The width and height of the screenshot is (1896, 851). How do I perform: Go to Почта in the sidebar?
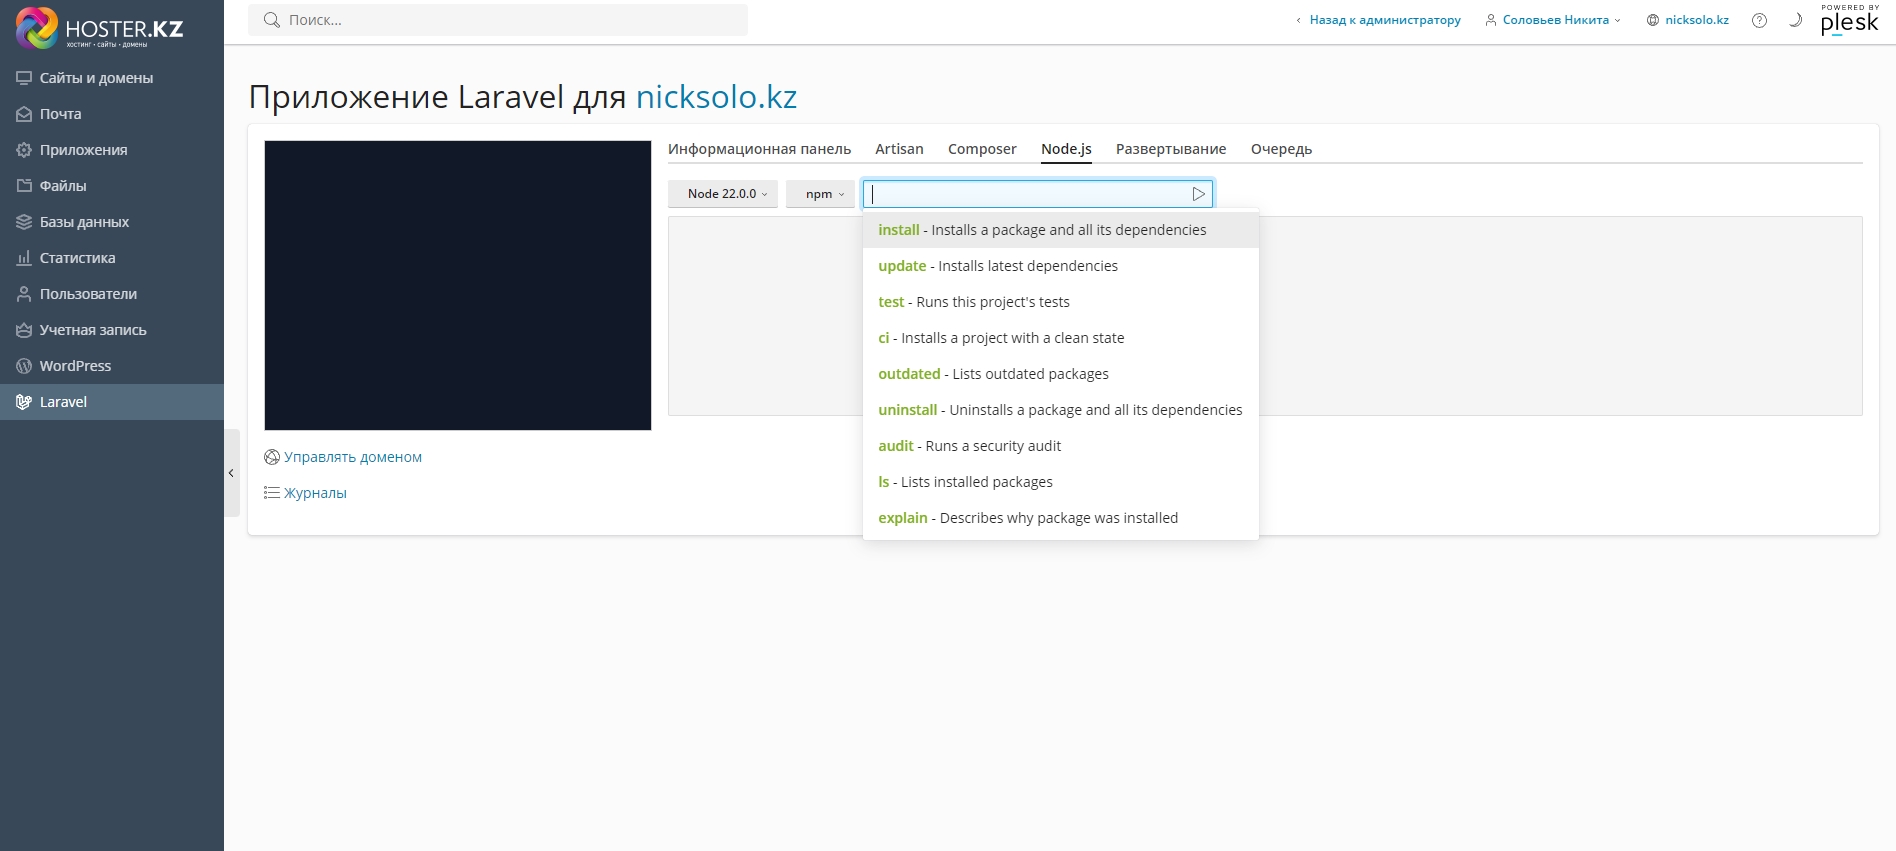click(112, 114)
